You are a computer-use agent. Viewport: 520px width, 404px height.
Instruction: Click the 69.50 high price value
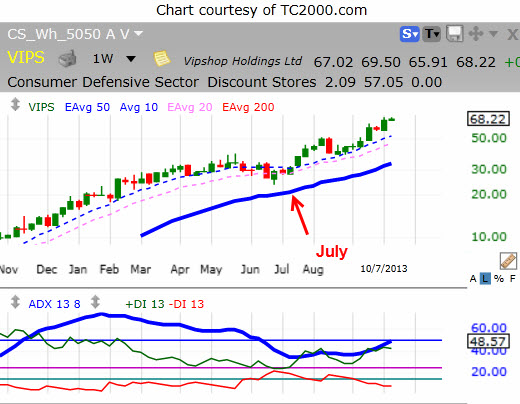pyautogui.click(x=381, y=62)
